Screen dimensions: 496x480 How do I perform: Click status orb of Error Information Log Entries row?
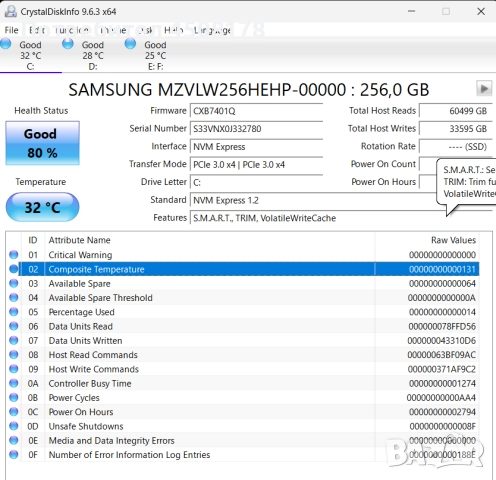pos(14,455)
